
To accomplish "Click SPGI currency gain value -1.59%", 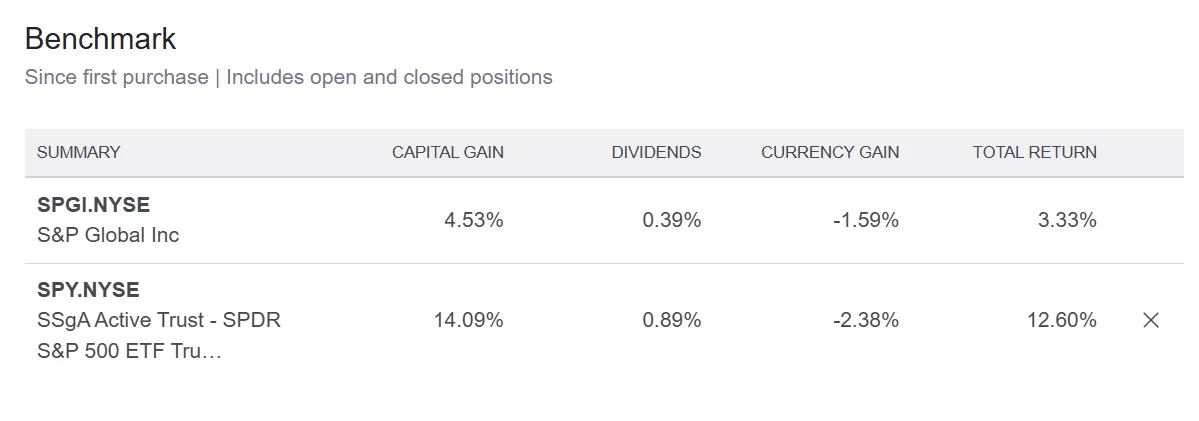I will click(865, 220).
